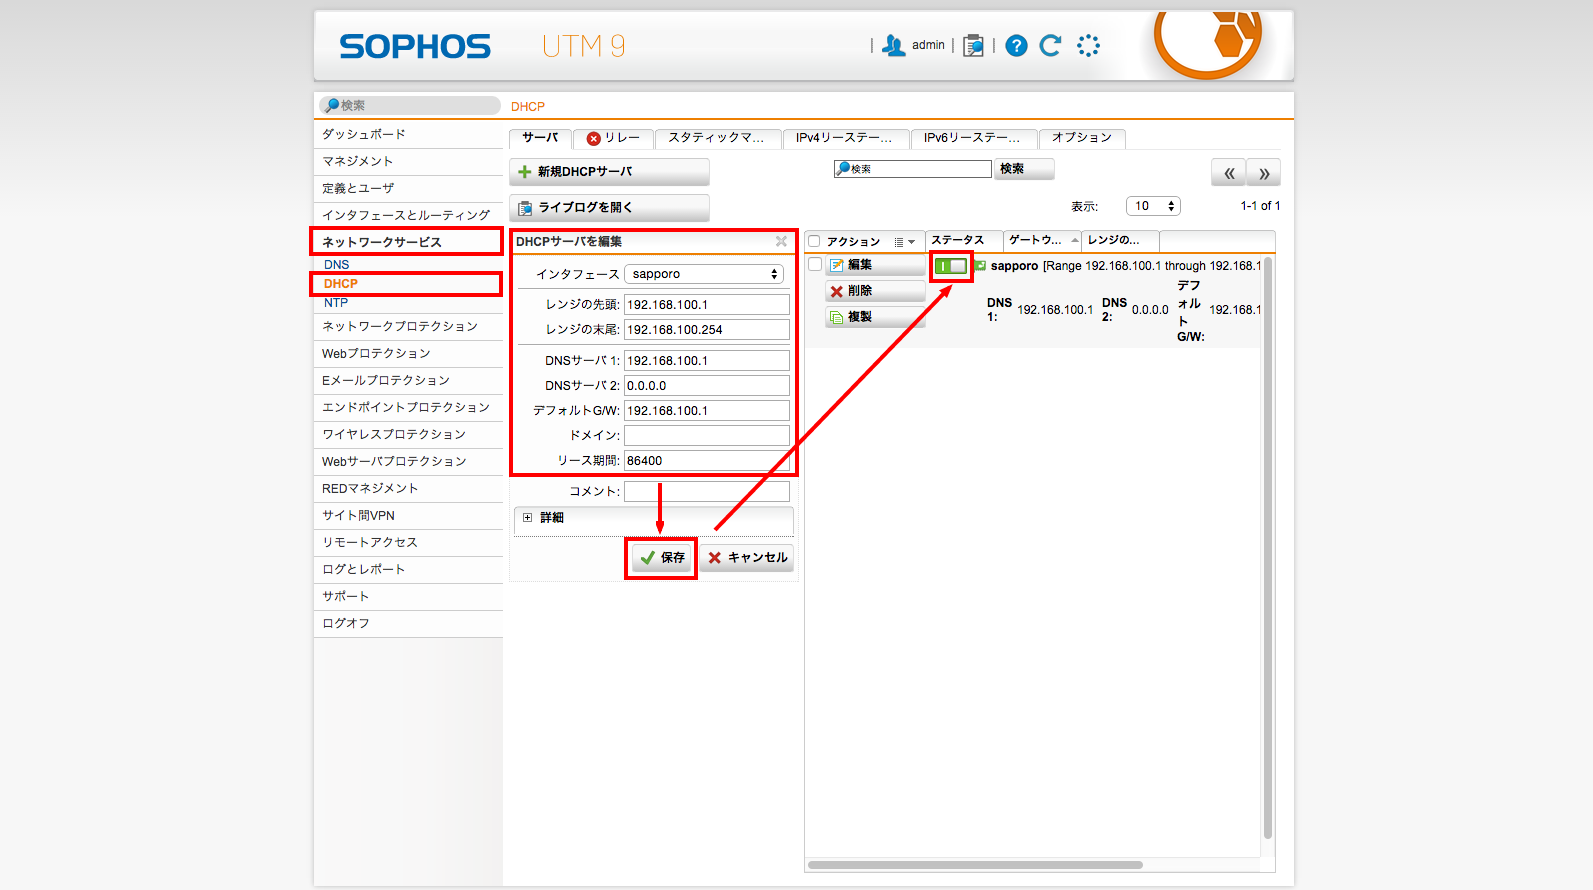Screen dimensions: 1593x890
Task: Click the デフォルトG/W field
Action: (706, 411)
